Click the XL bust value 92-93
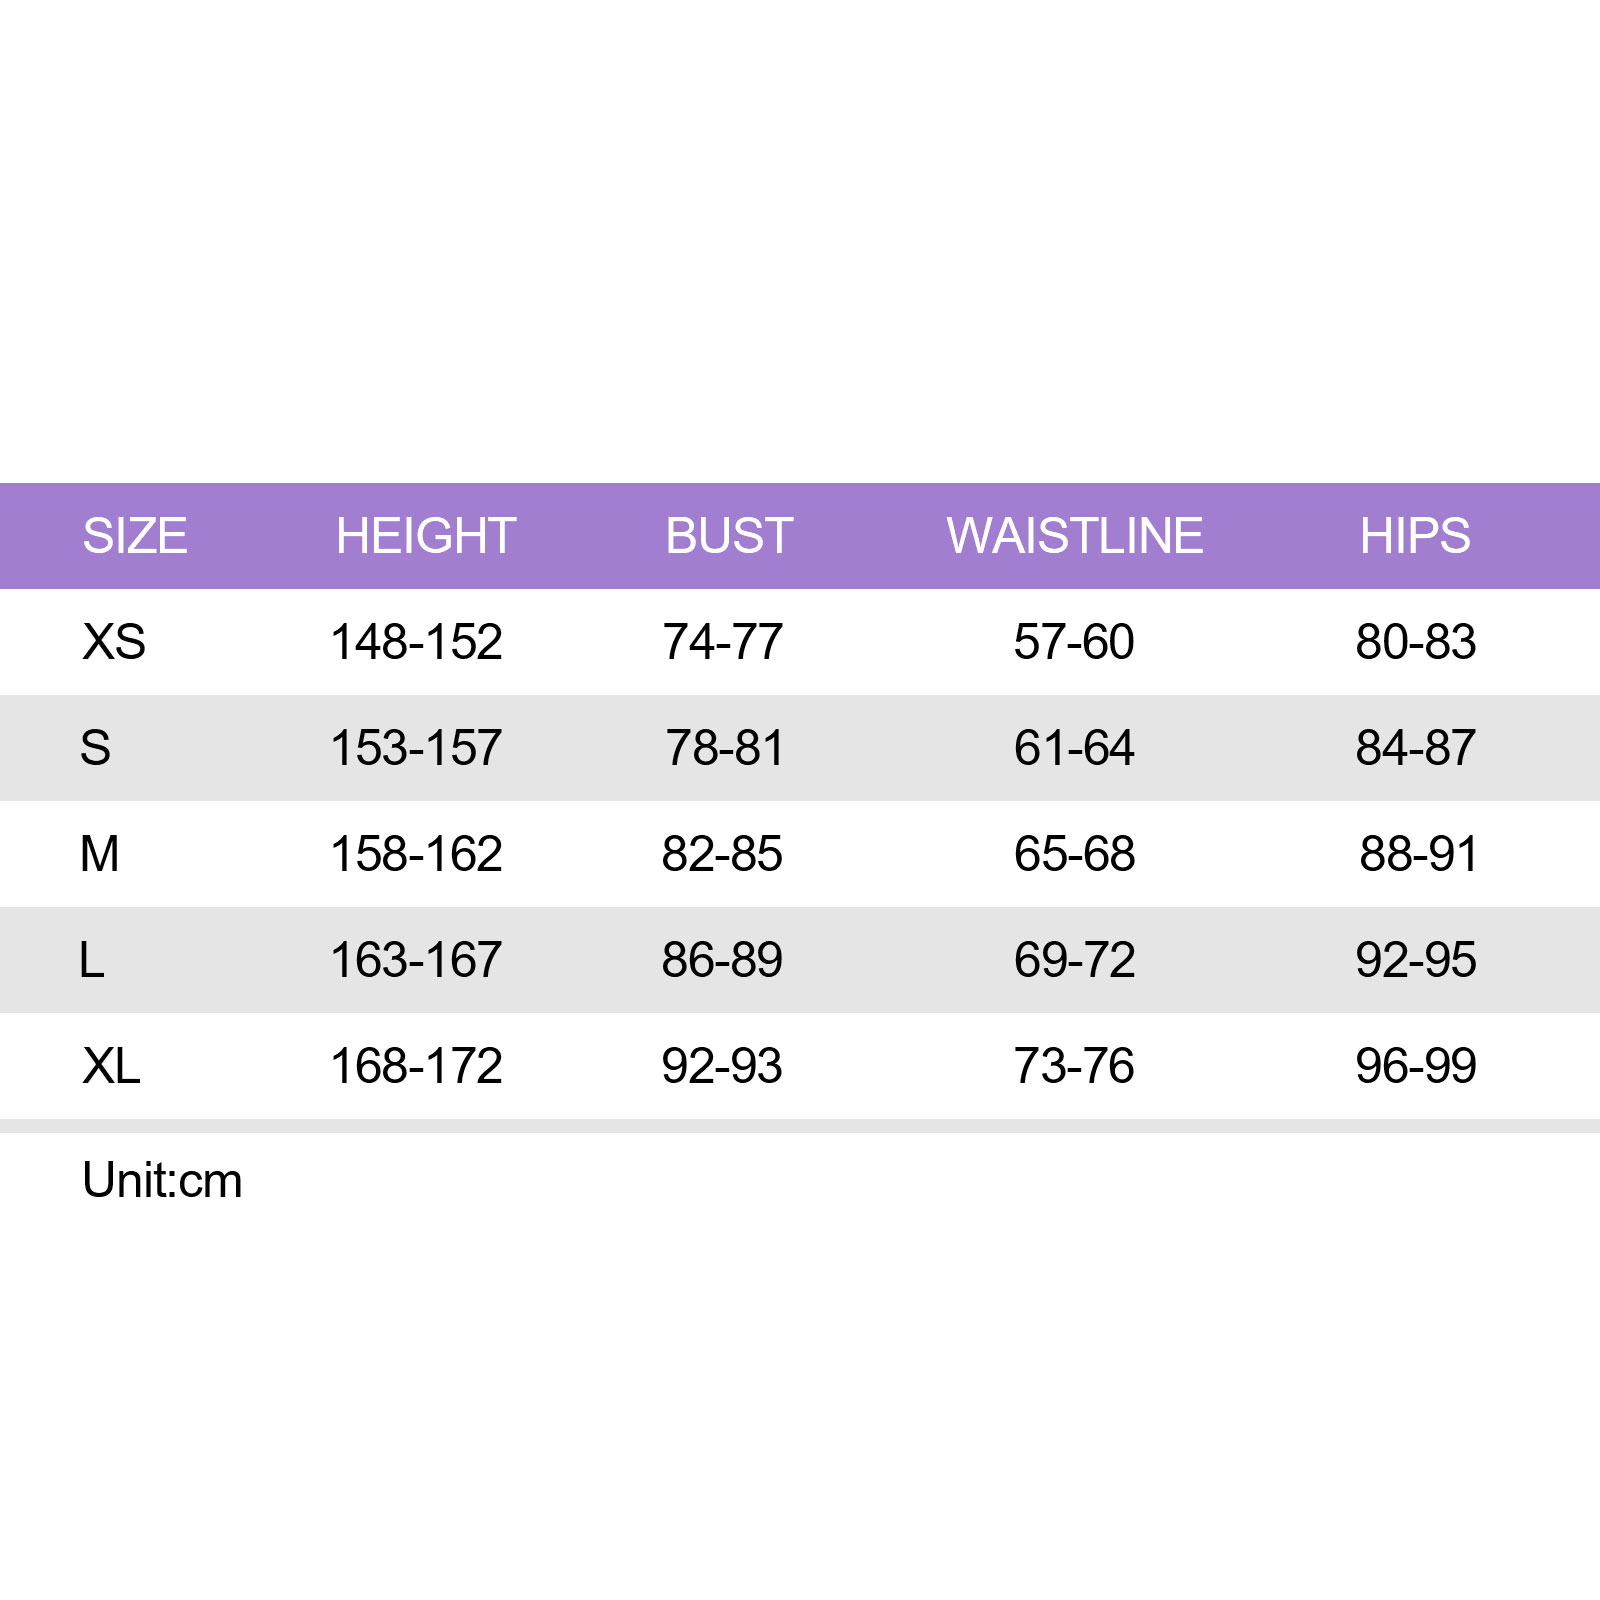This screenshot has height=1600, width=1600. tap(722, 1066)
